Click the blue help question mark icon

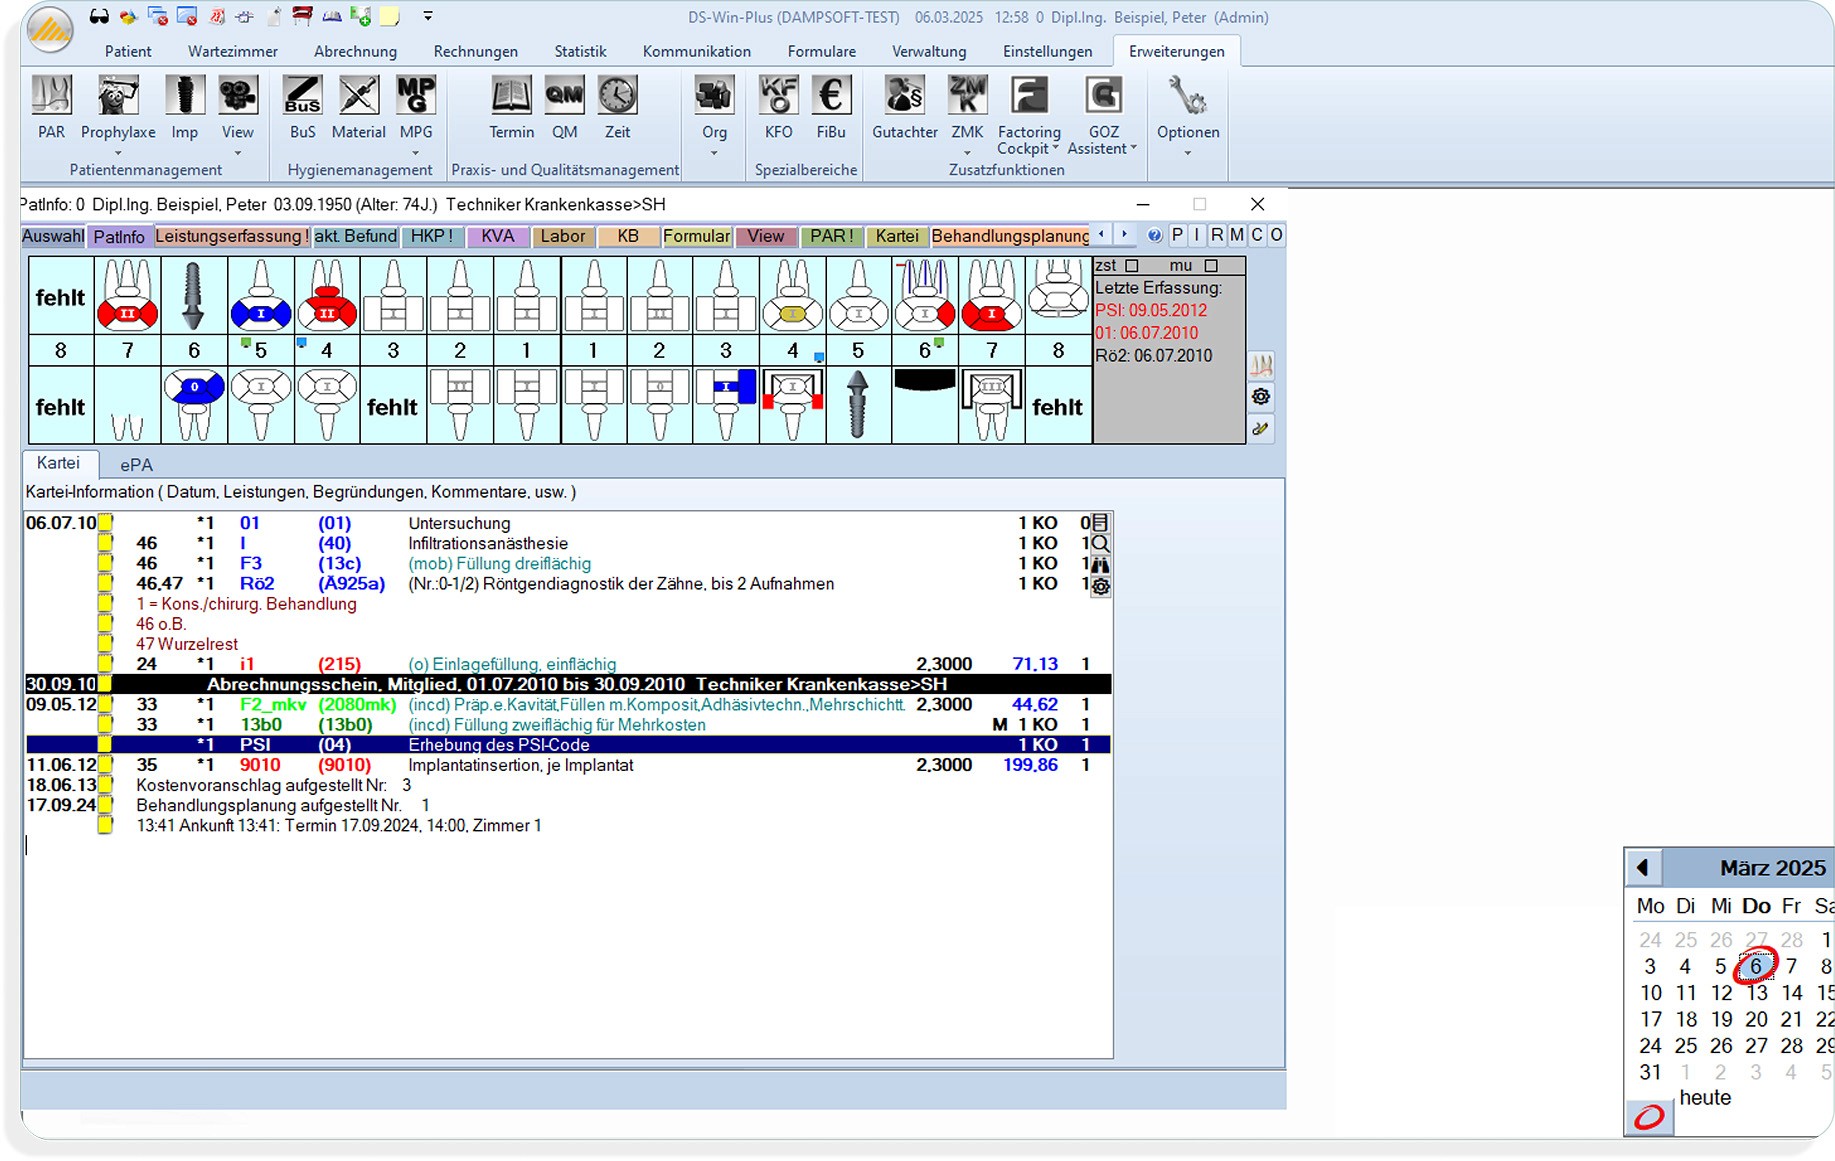1154,235
